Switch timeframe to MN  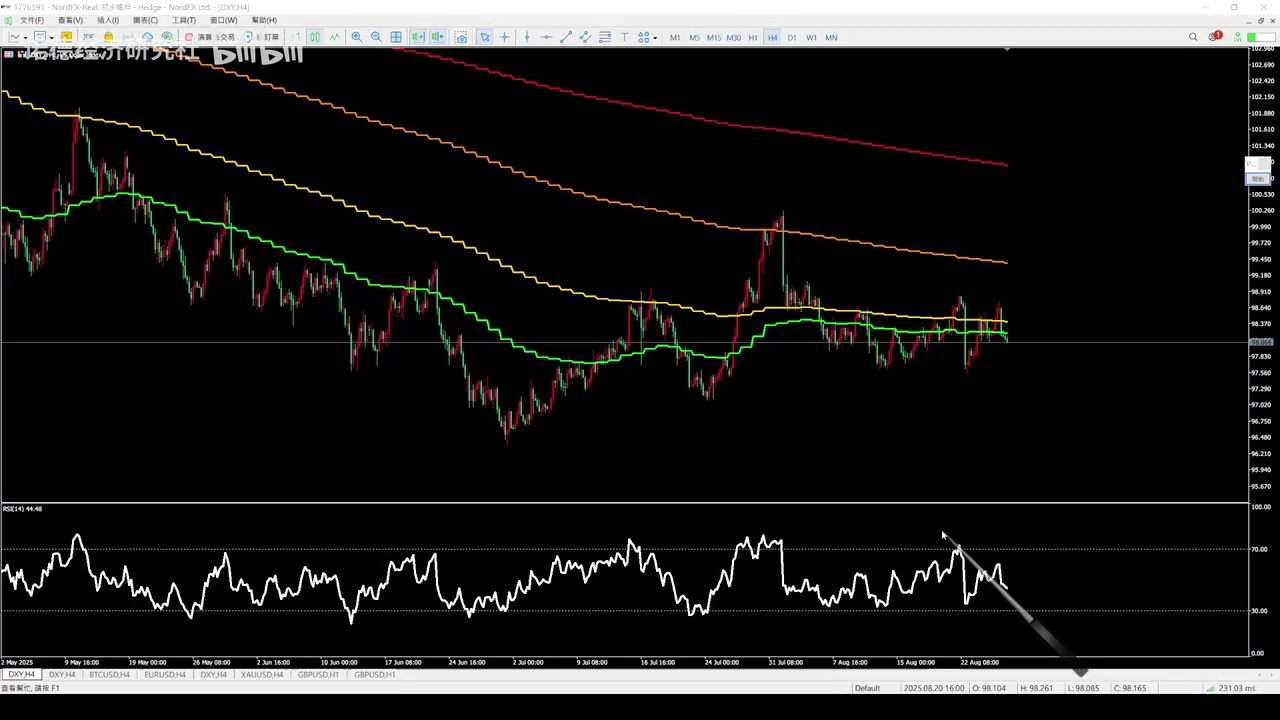(x=831, y=38)
